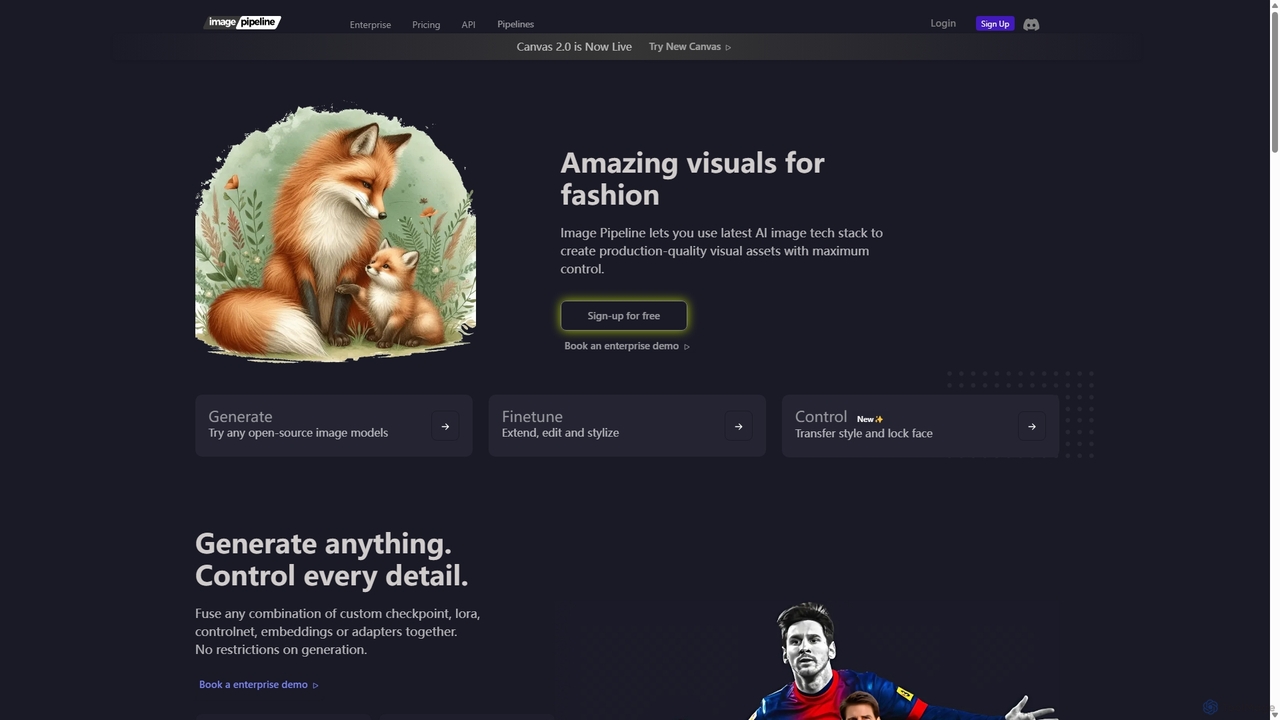This screenshot has height=720, width=1280.
Task: Click 'Extend, edit and stylize' text
Action: click(560, 433)
